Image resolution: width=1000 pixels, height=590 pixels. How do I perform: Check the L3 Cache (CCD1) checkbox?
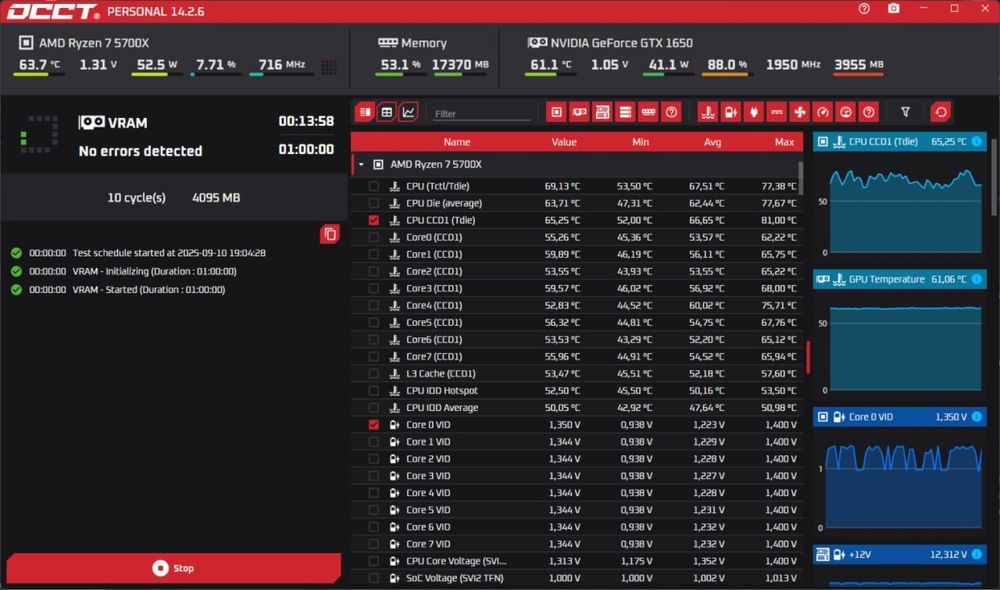(374, 374)
